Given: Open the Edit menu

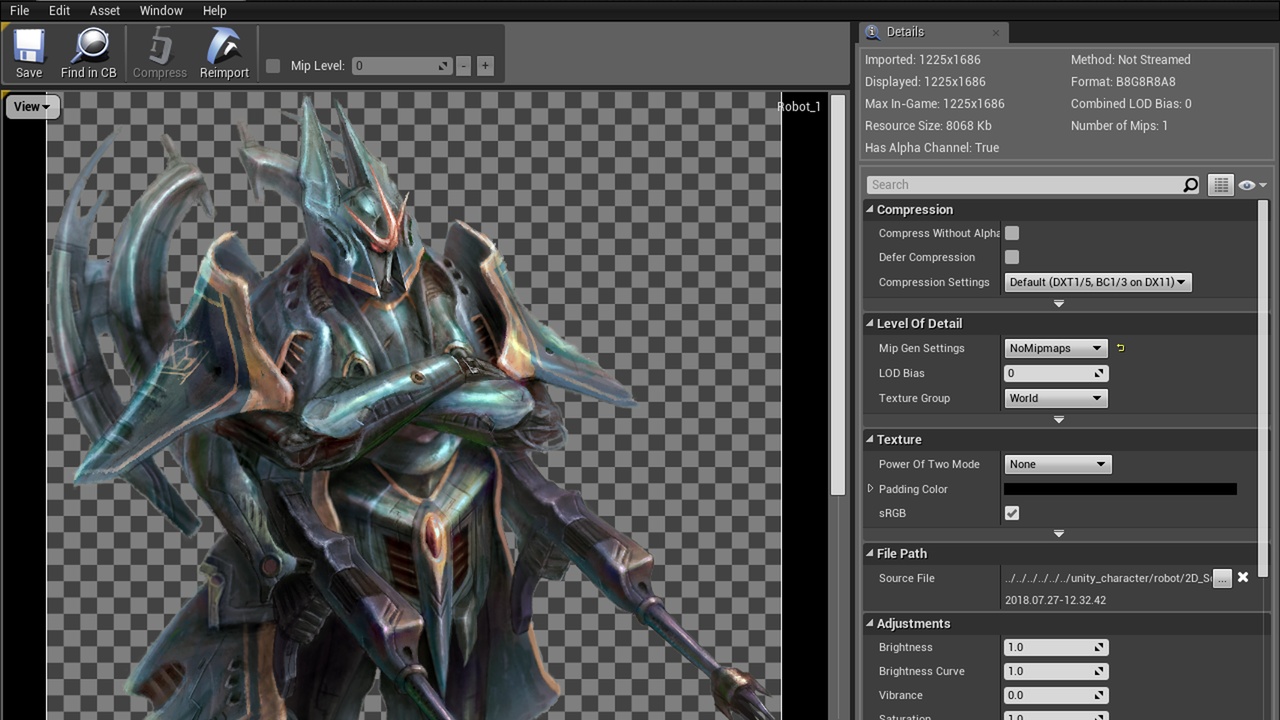Looking at the screenshot, I should (59, 10).
